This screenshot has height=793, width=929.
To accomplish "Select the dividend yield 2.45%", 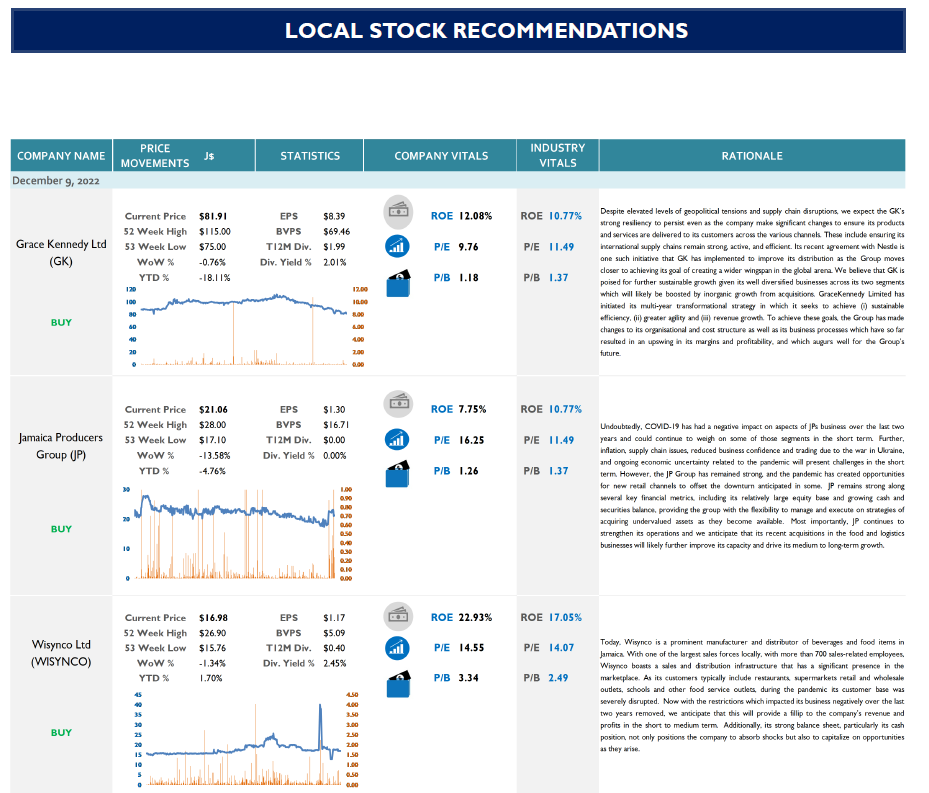I will tap(335, 663).
